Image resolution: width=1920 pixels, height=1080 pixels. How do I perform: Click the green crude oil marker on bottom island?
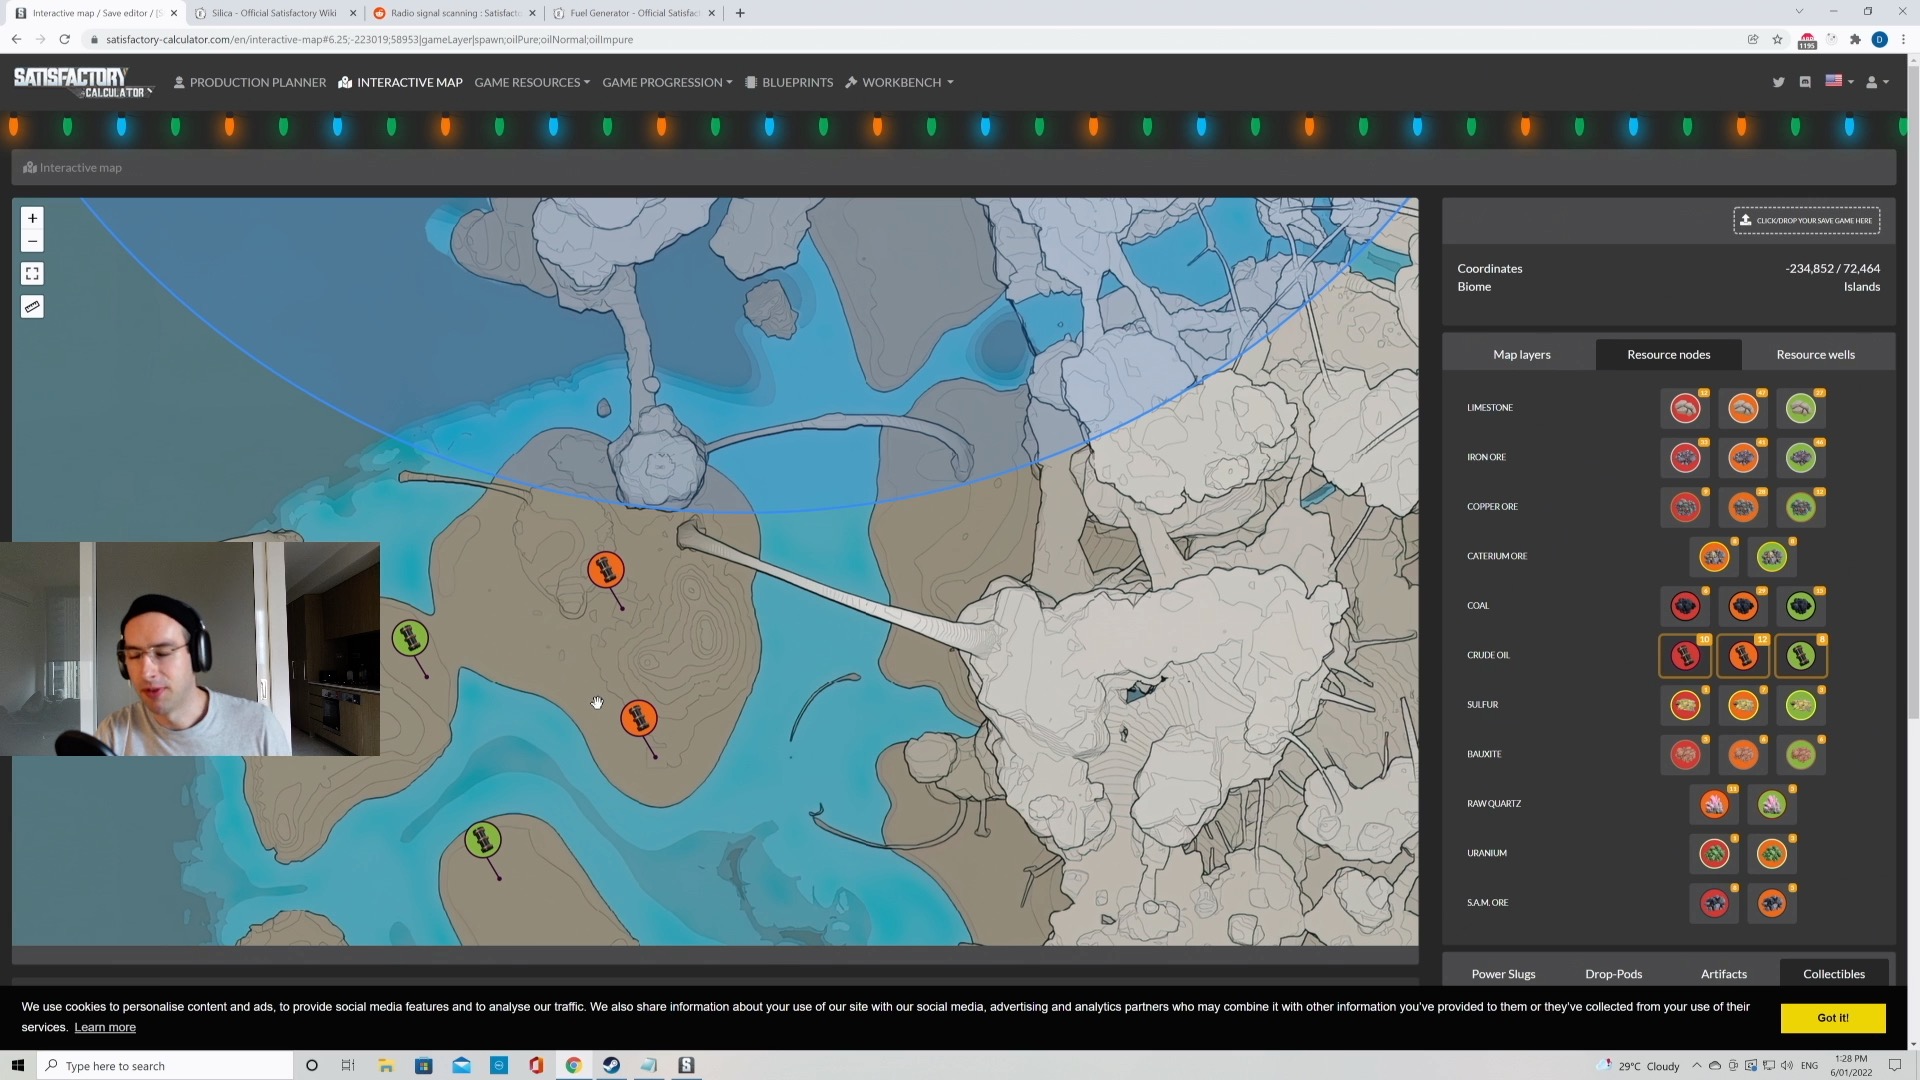pos(483,839)
